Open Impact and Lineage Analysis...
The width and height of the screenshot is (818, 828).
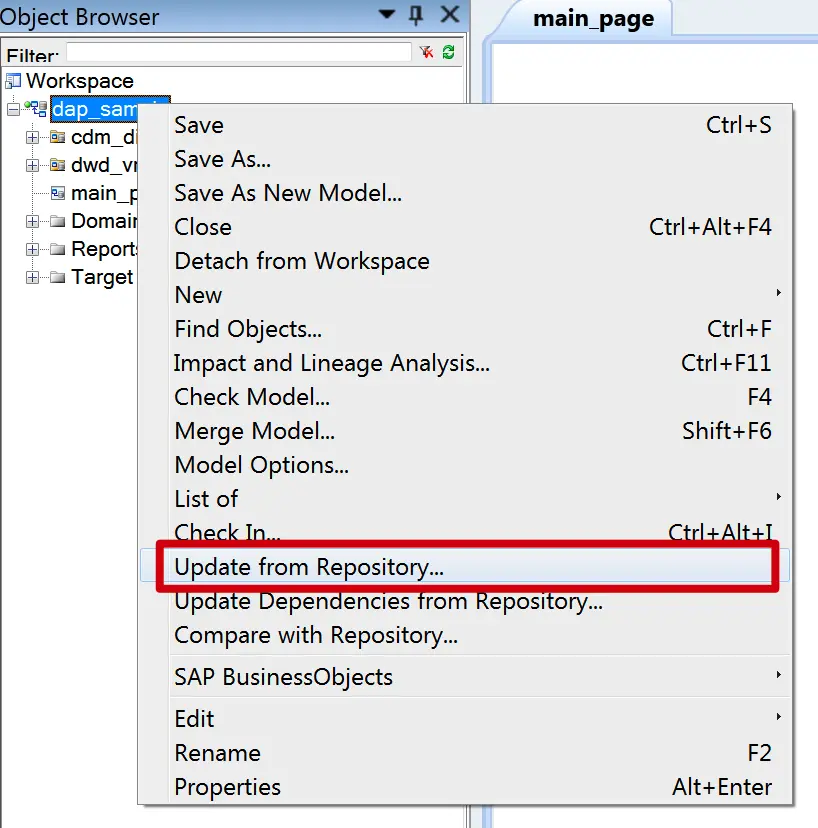tap(465, 363)
